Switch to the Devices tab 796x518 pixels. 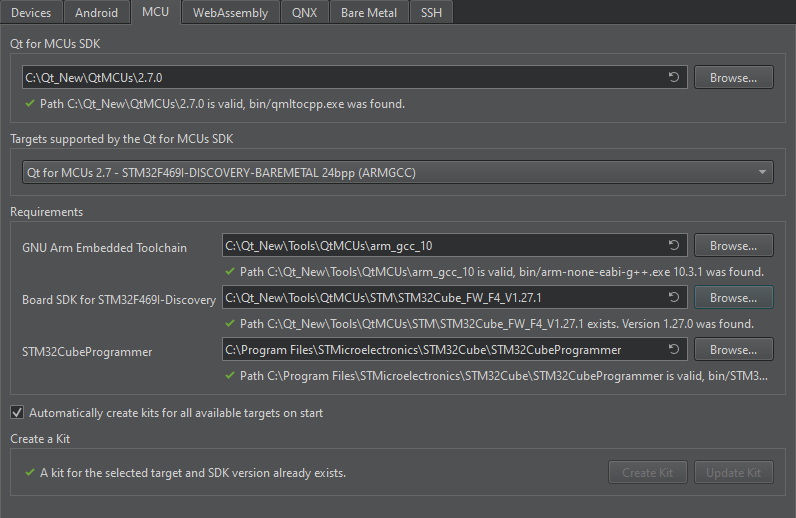pos(31,13)
